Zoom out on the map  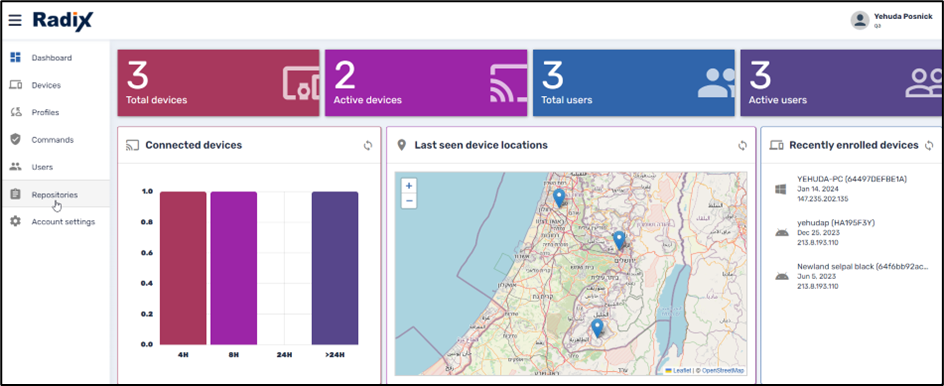[x=409, y=201]
